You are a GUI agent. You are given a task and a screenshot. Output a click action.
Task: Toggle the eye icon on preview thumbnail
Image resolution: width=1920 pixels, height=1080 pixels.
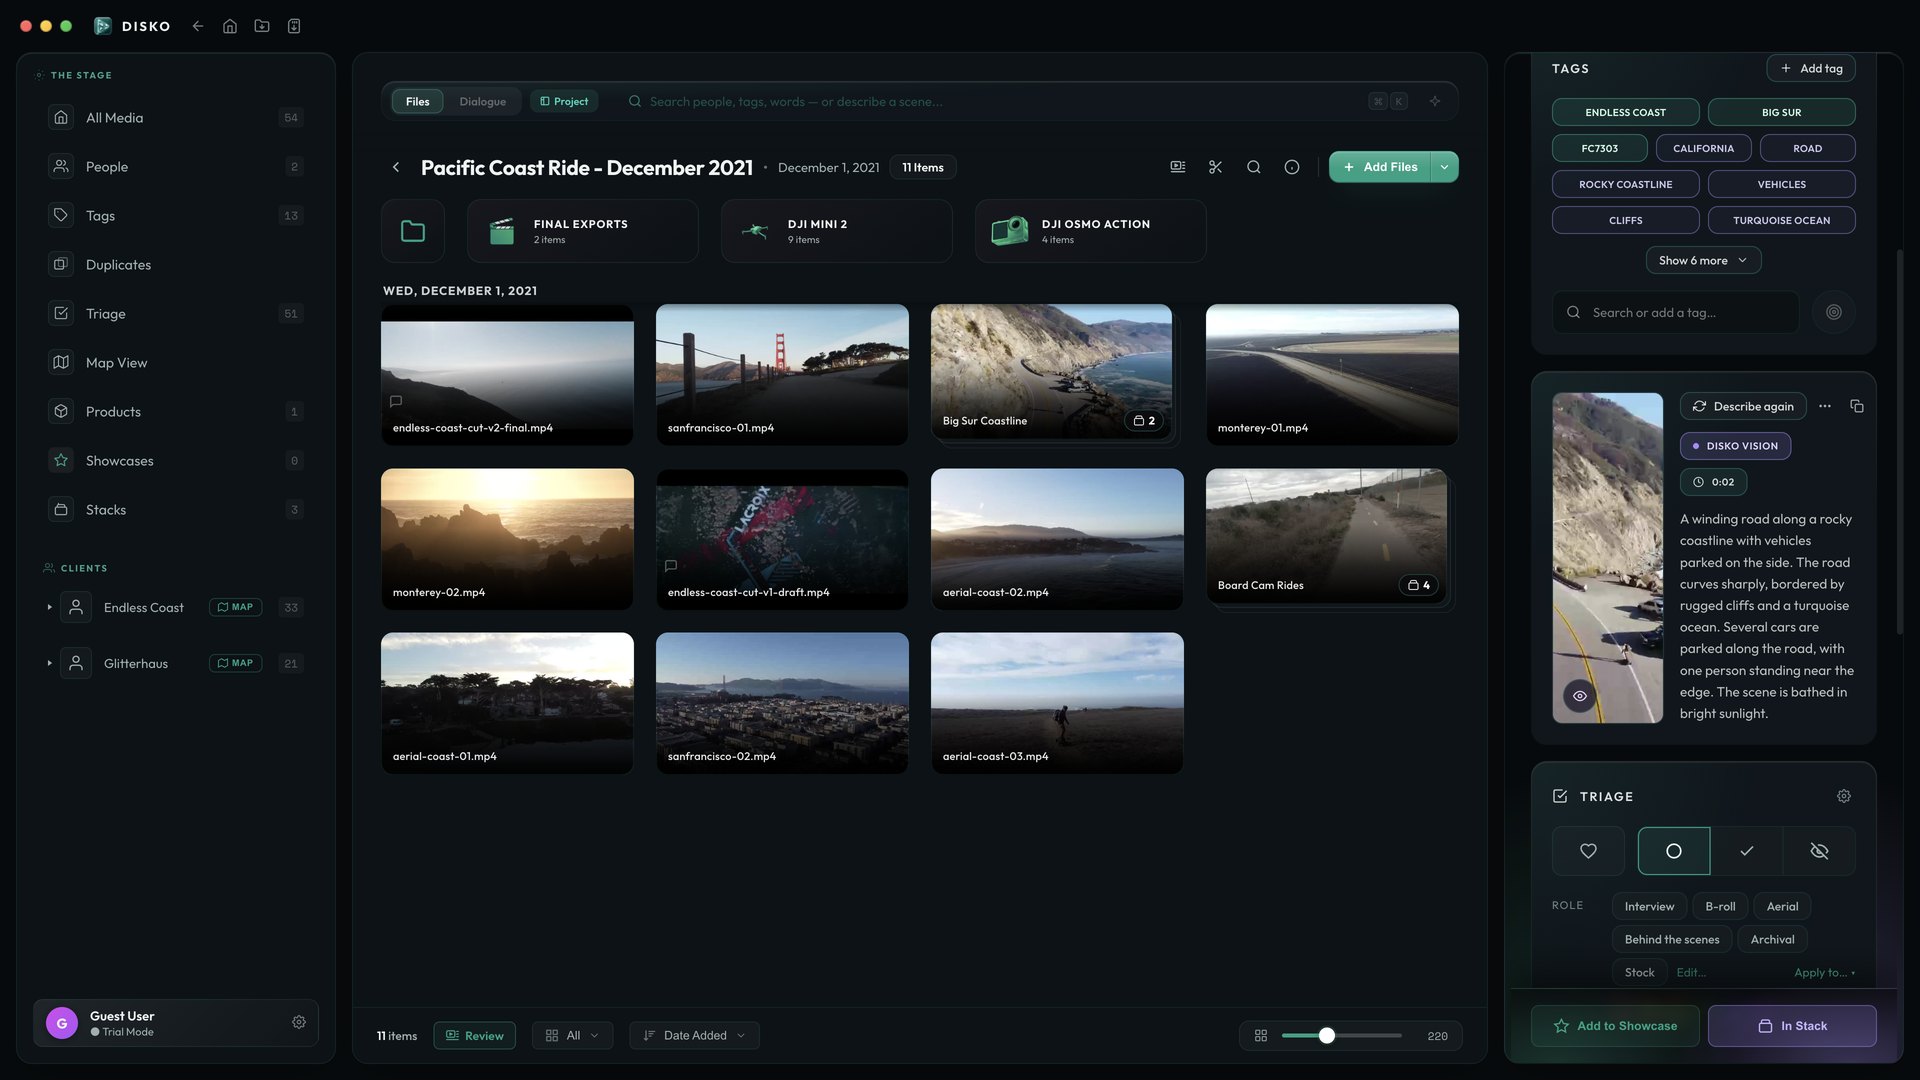coord(1580,696)
